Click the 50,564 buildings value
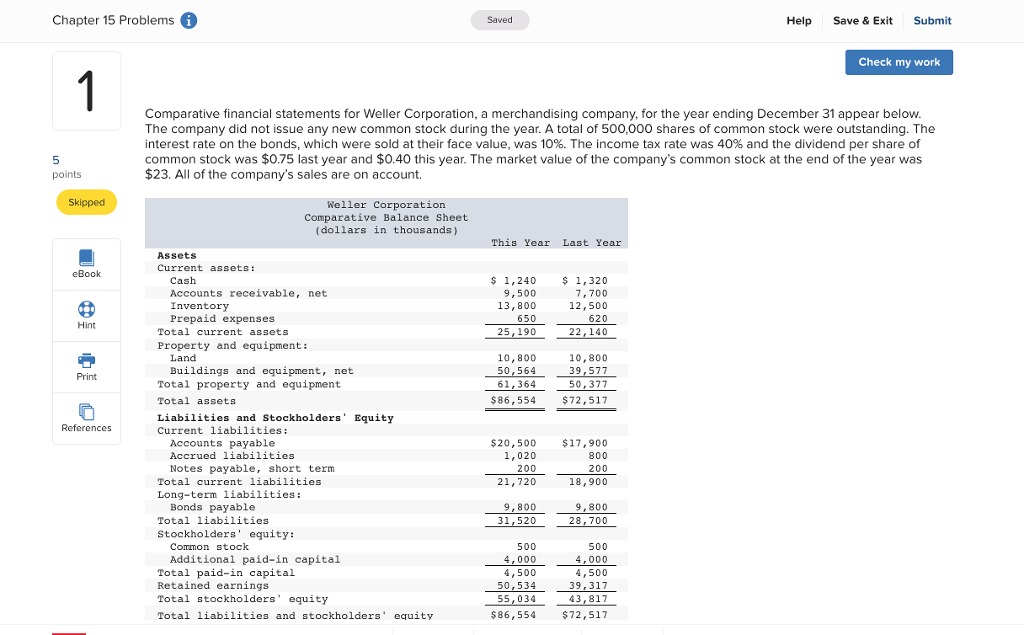 click(x=517, y=371)
